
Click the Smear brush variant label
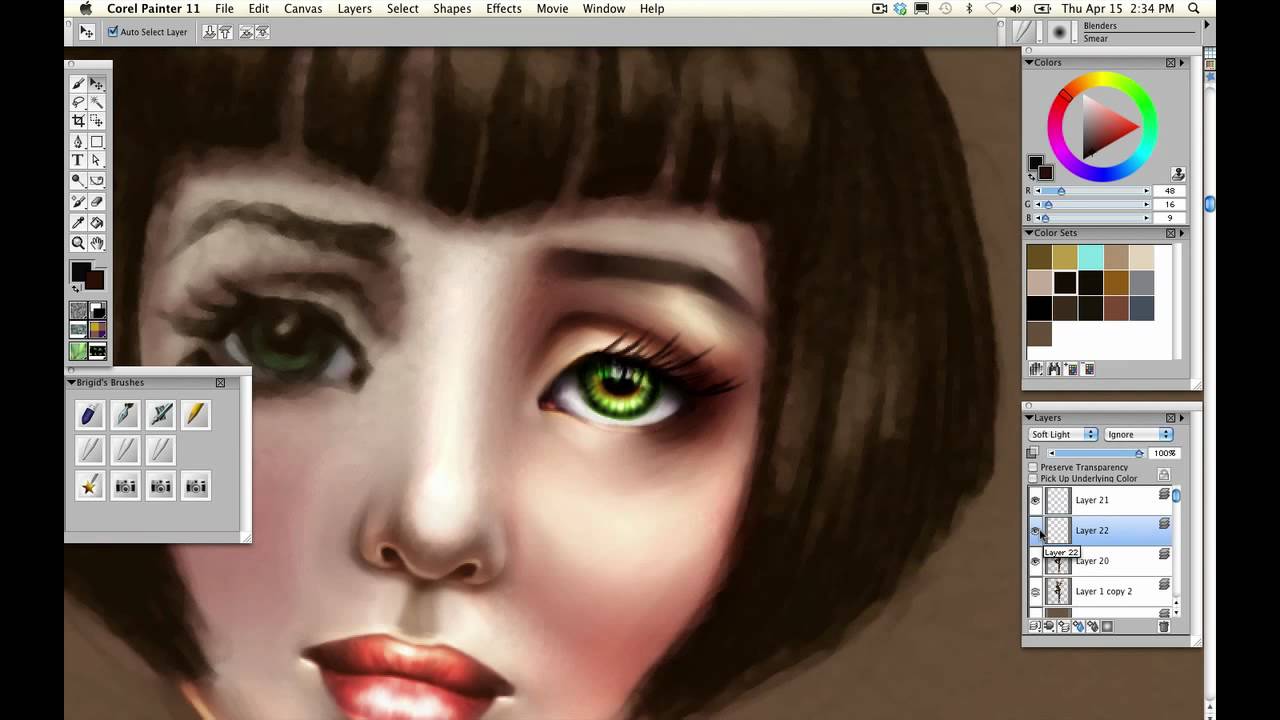[1095, 39]
